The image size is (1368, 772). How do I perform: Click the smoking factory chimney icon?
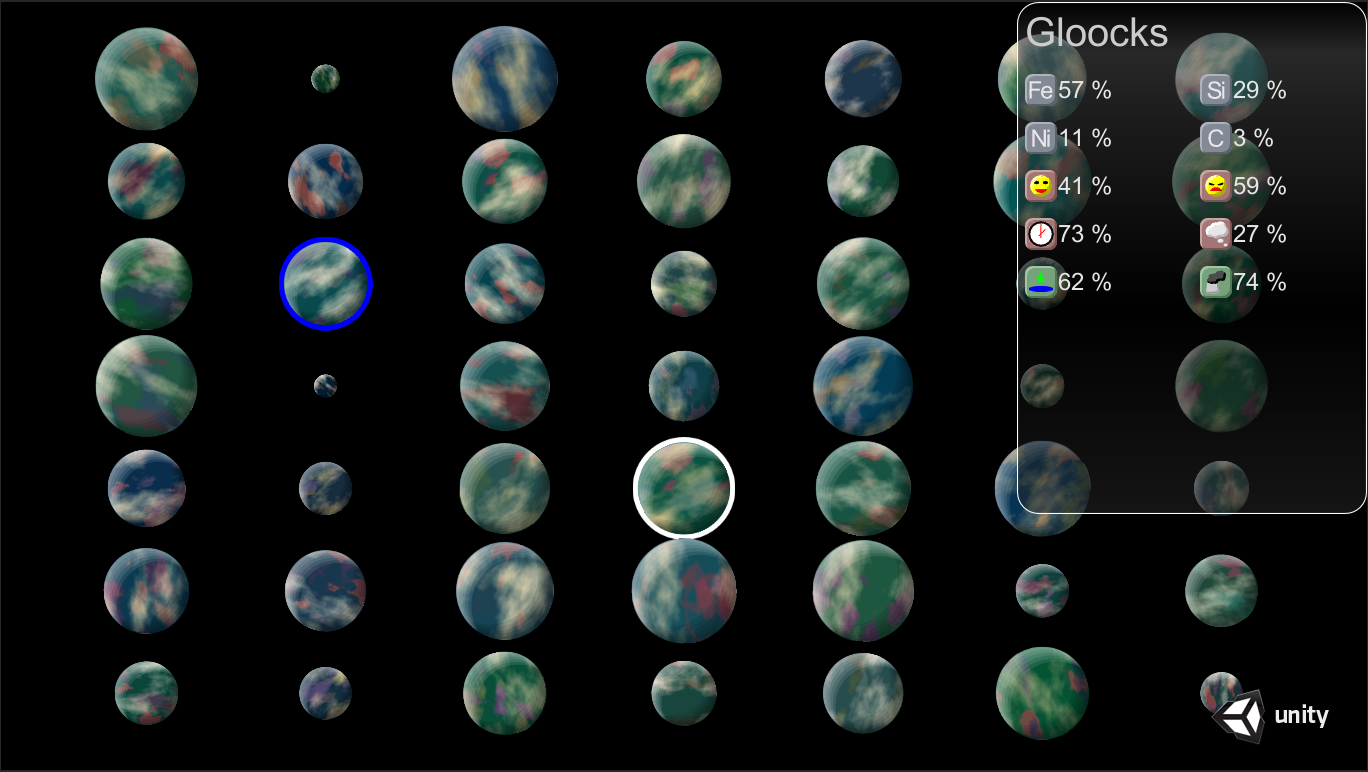click(x=1215, y=282)
